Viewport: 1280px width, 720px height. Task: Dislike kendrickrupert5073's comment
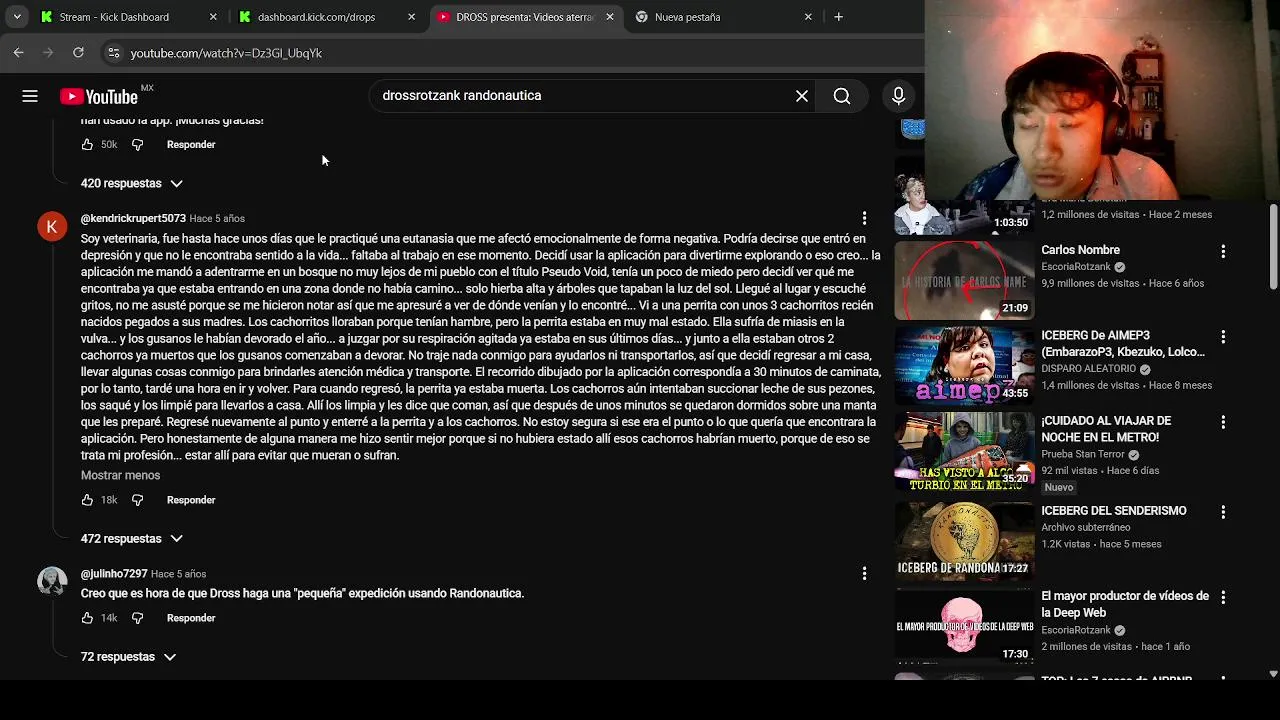138,500
